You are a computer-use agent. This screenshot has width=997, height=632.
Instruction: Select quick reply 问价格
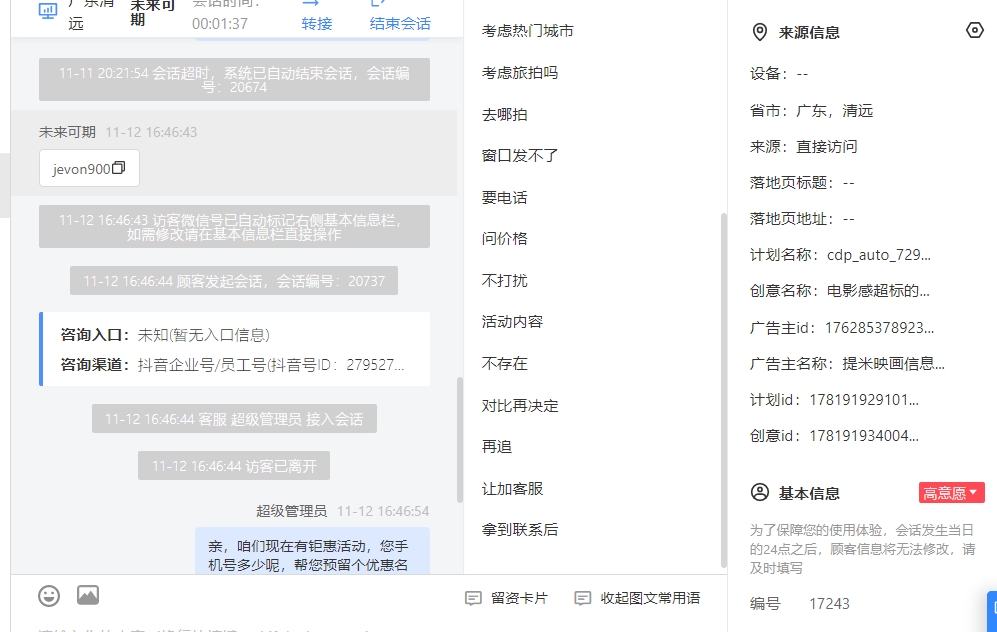[505, 238]
